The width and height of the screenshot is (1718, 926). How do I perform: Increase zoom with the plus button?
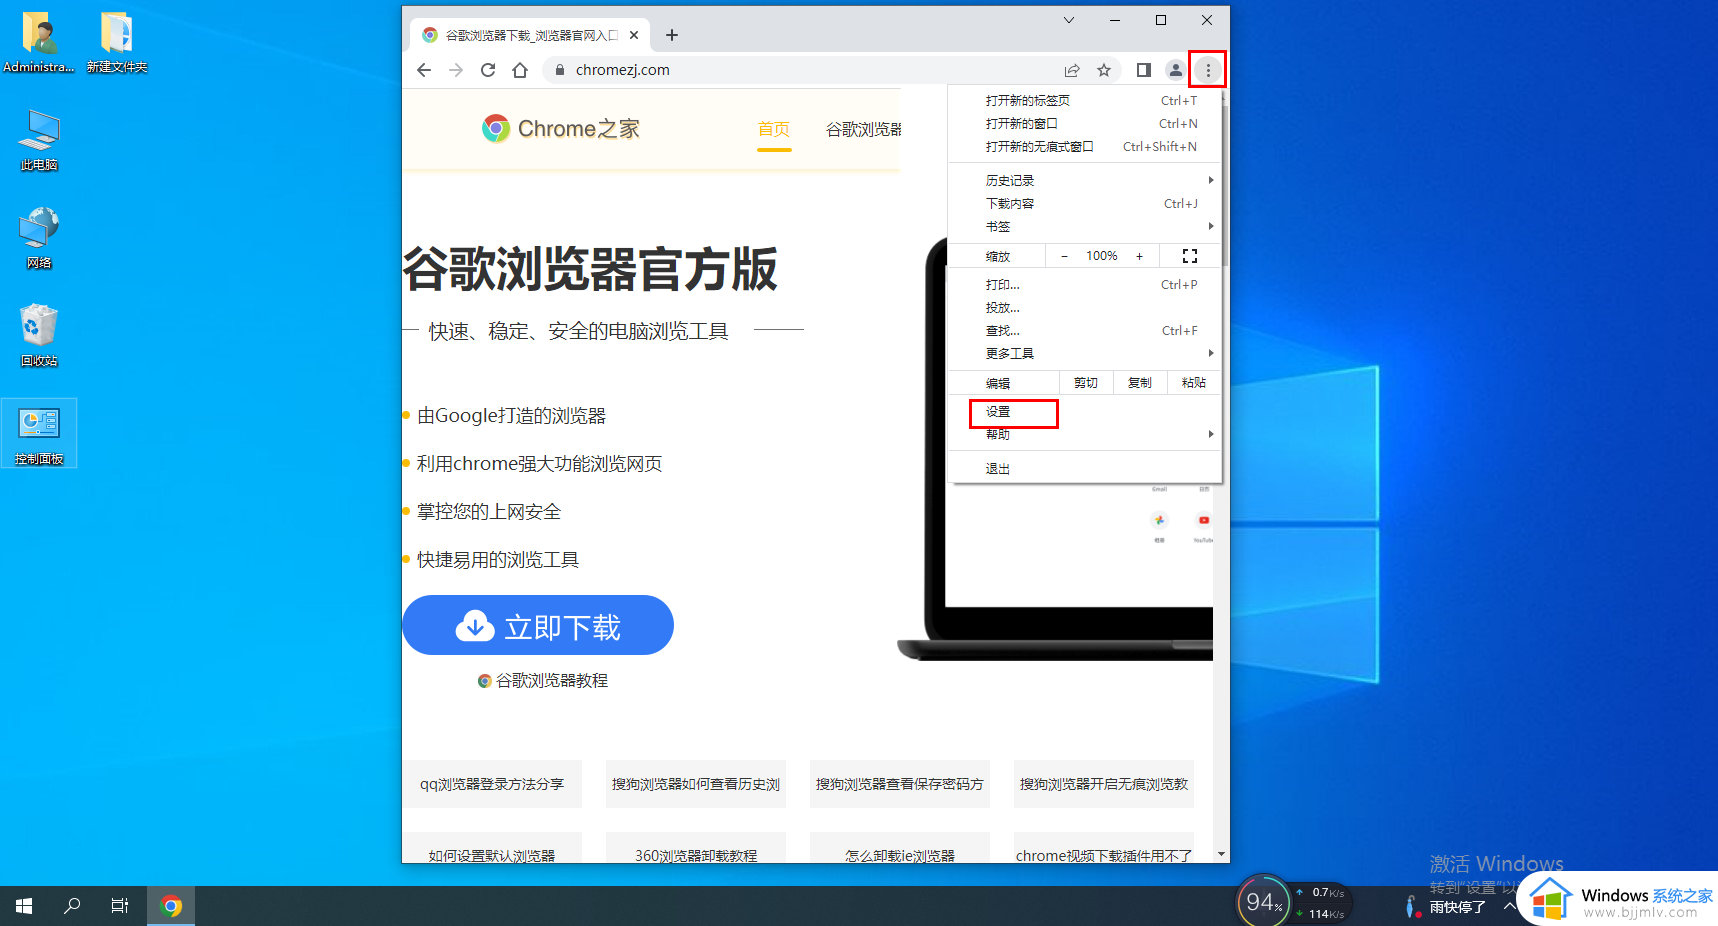(x=1139, y=256)
